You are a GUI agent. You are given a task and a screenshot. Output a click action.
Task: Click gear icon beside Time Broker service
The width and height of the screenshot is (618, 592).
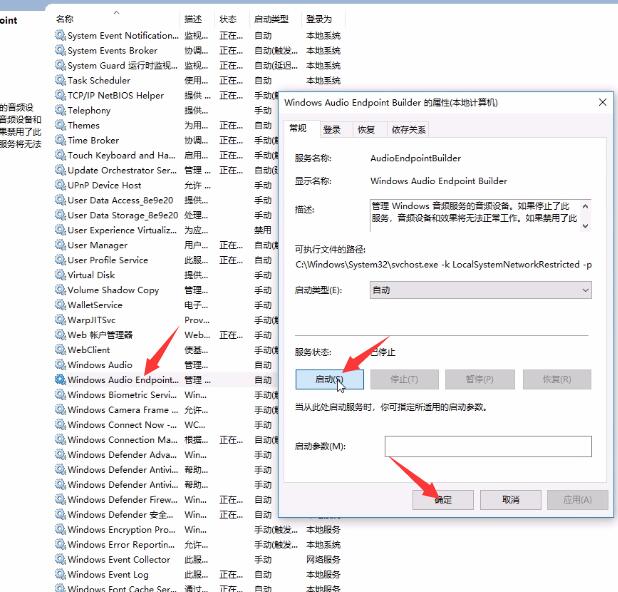point(60,140)
